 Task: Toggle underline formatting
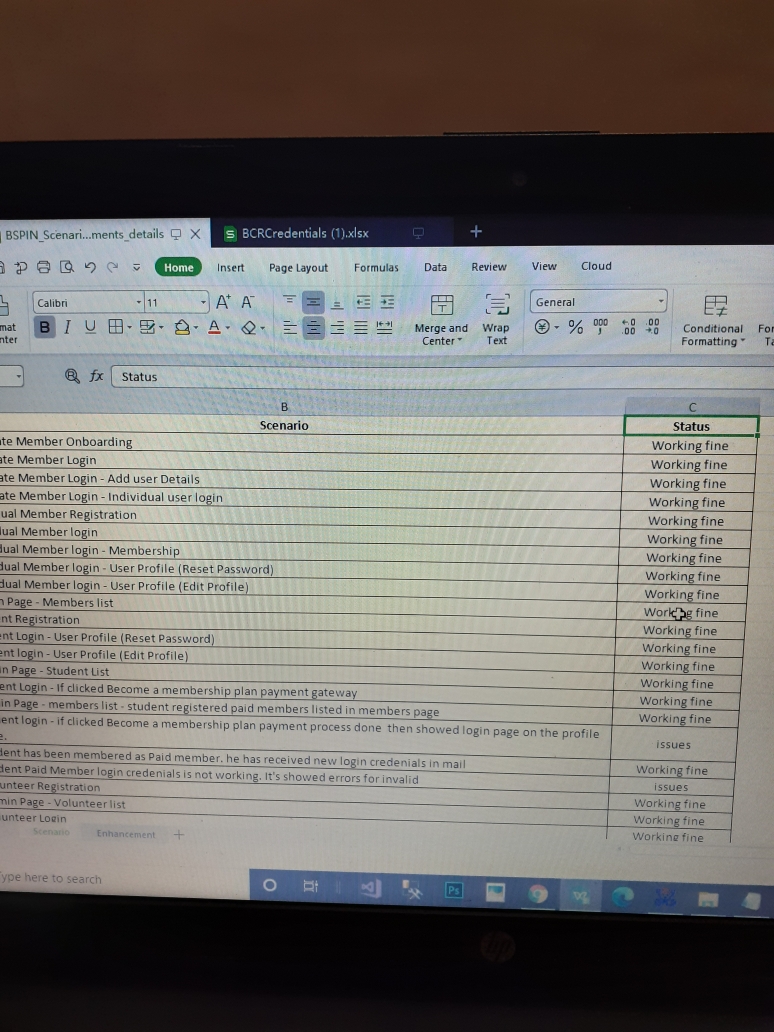pyautogui.click(x=91, y=327)
